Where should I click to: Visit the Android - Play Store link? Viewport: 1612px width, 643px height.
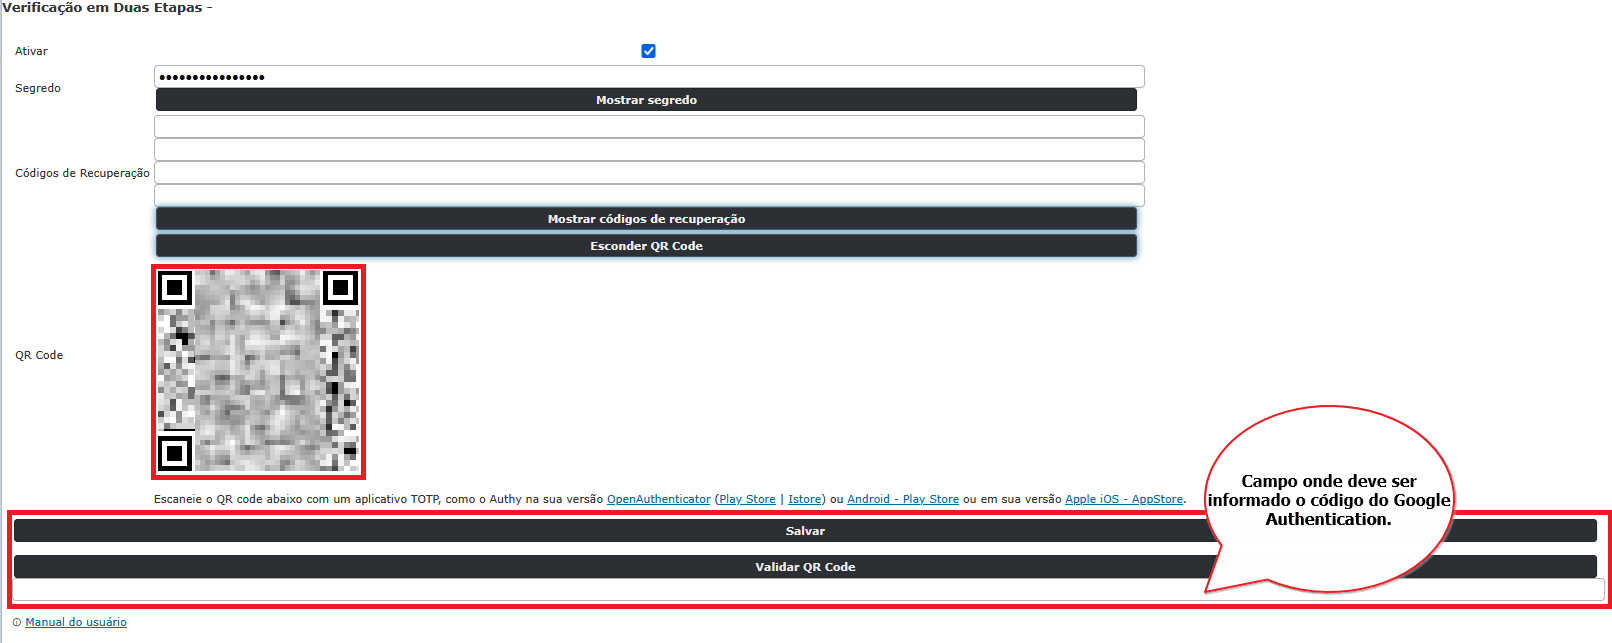pyautogui.click(x=902, y=499)
